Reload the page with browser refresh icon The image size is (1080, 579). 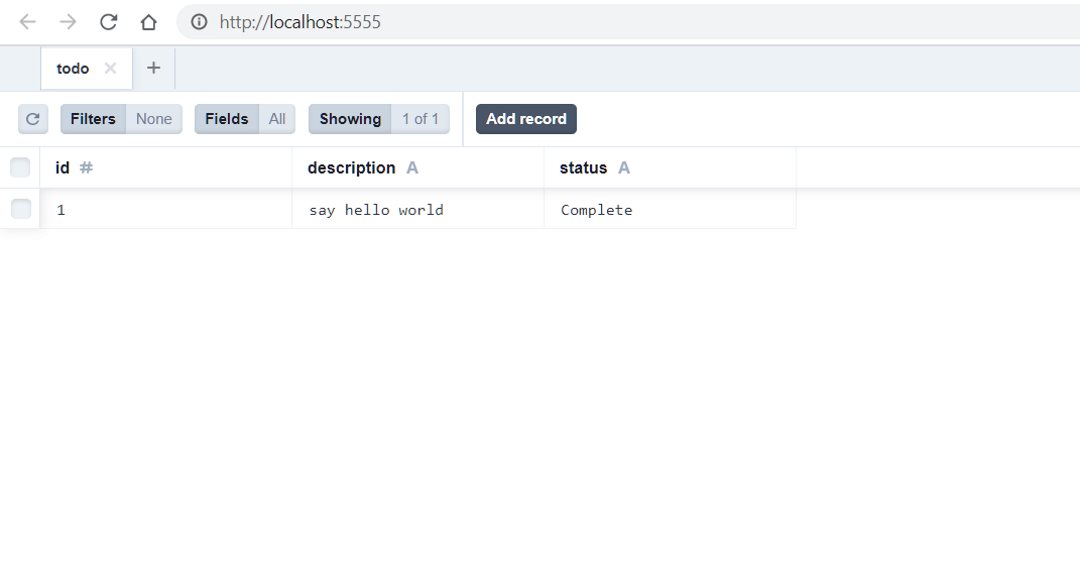pyautogui.click(x=108, y=22)
